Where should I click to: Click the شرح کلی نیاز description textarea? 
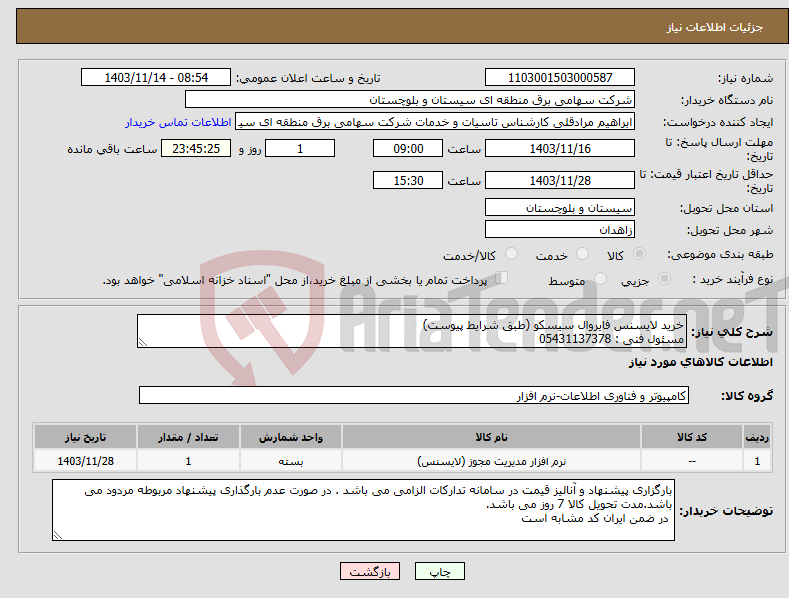click(412, 331)
